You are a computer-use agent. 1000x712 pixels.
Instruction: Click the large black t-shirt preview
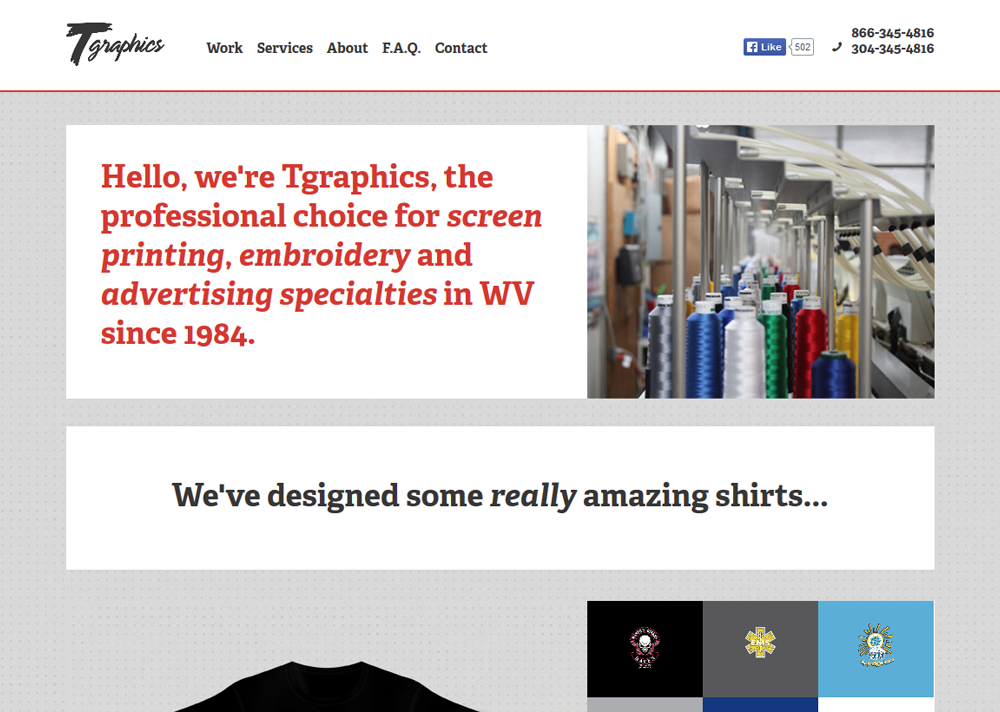tap(326, 686)
